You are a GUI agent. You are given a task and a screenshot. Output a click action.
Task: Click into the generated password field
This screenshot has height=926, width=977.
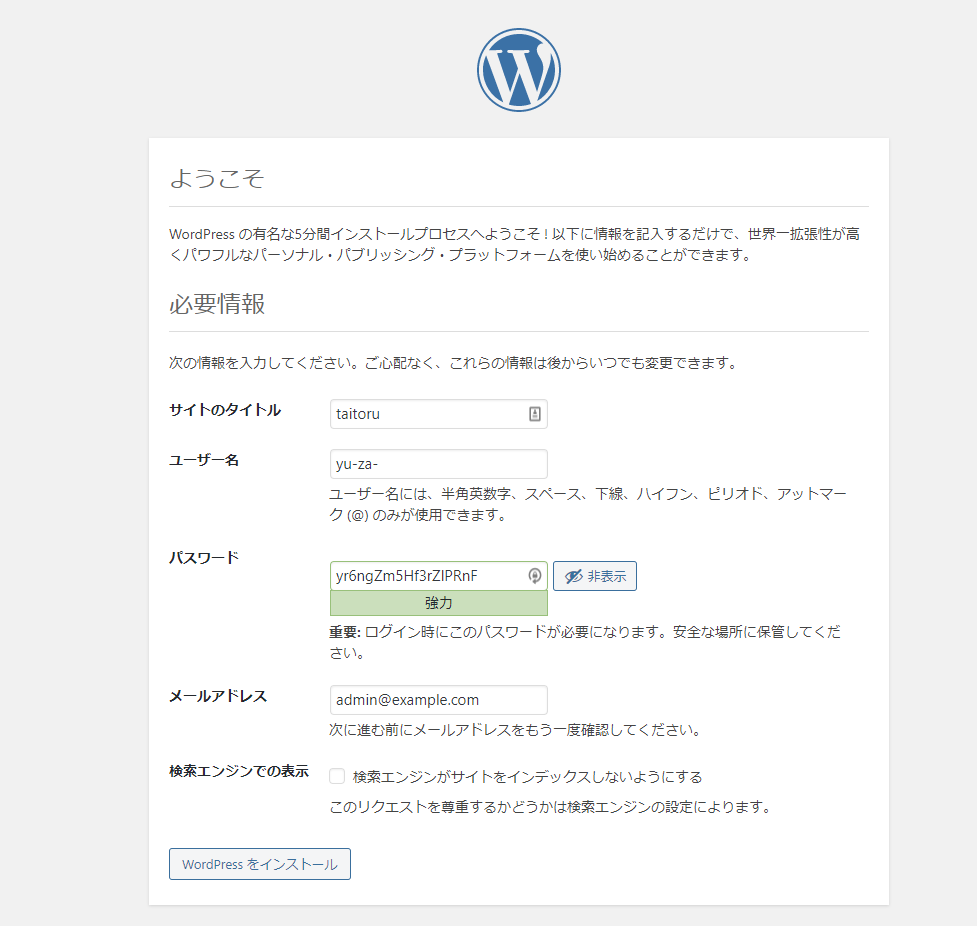click(x=439, y=576)
